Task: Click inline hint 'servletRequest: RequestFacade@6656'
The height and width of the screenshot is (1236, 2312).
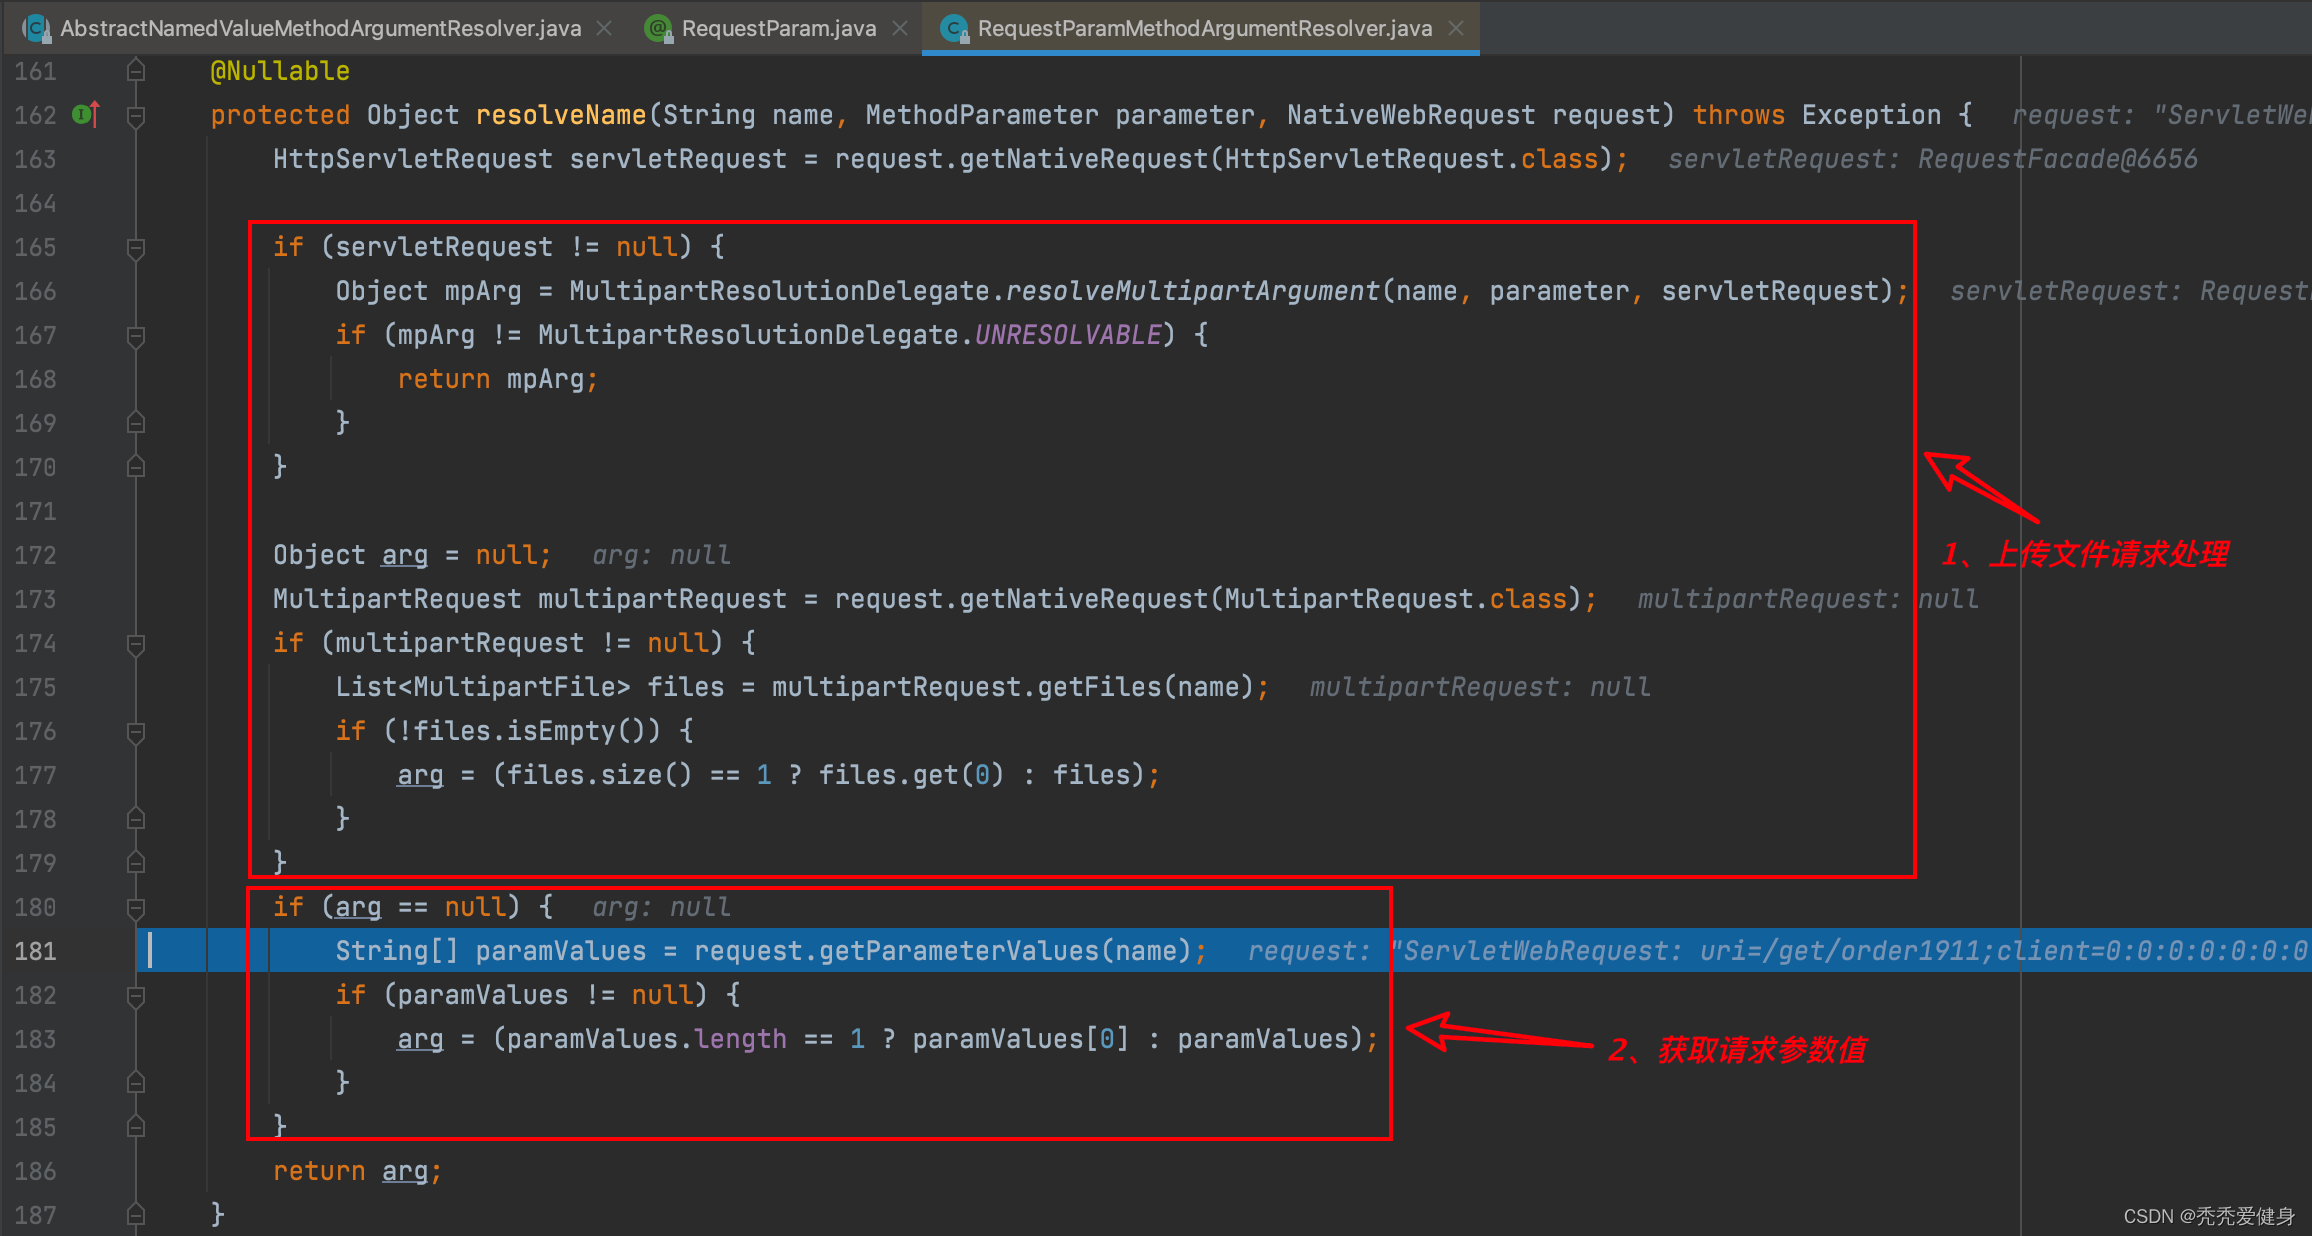Action: click(1932, 159)
